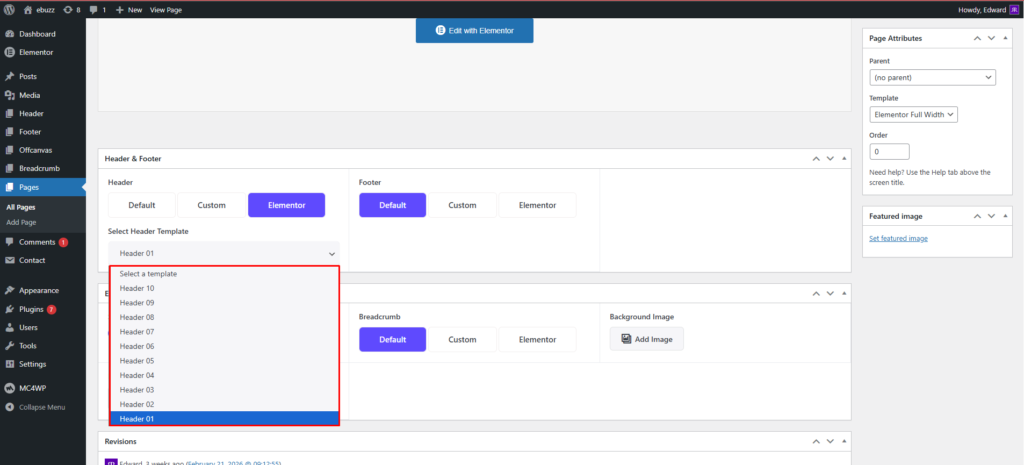This screenshot has height=465, width=1024.
Task: Select Custom option under Footer
Action: coord(462,205)
